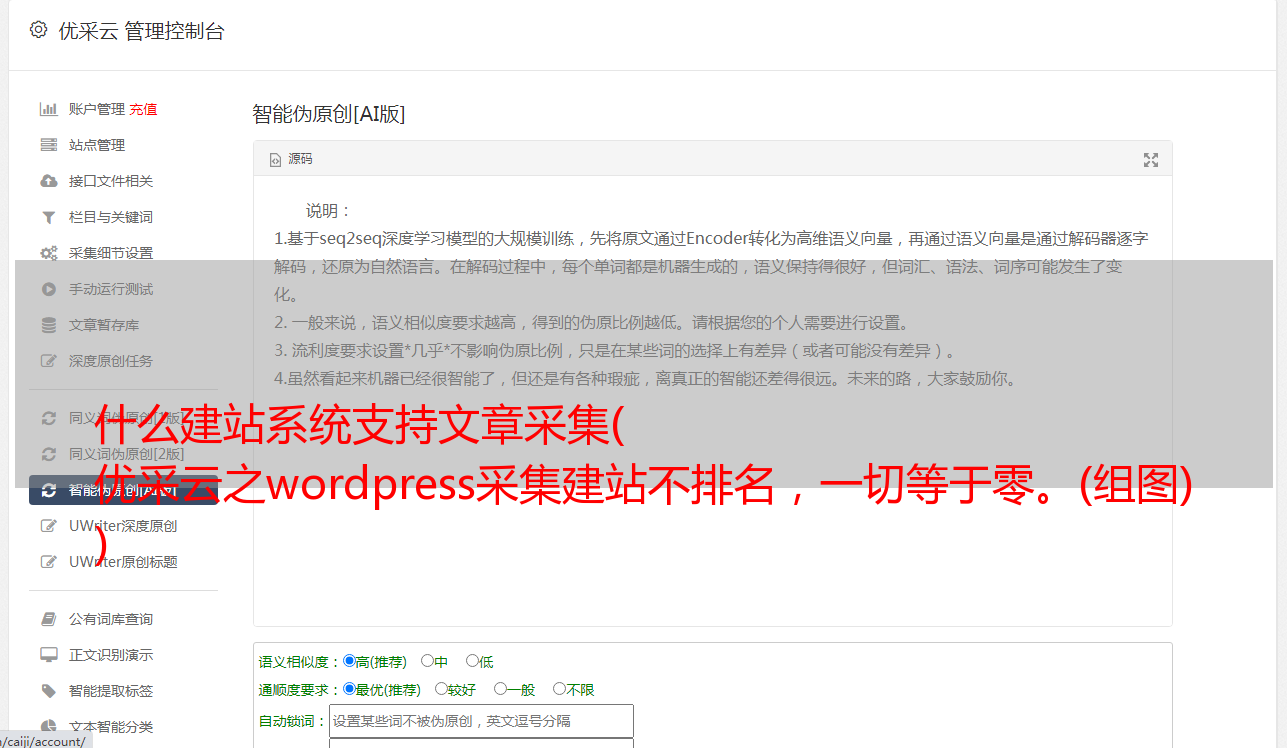Viewport: 1287px width, 748px height.
Task: Click inside the editor on the 说明 text
Action: pyautogui.click(x=329, y=211)
